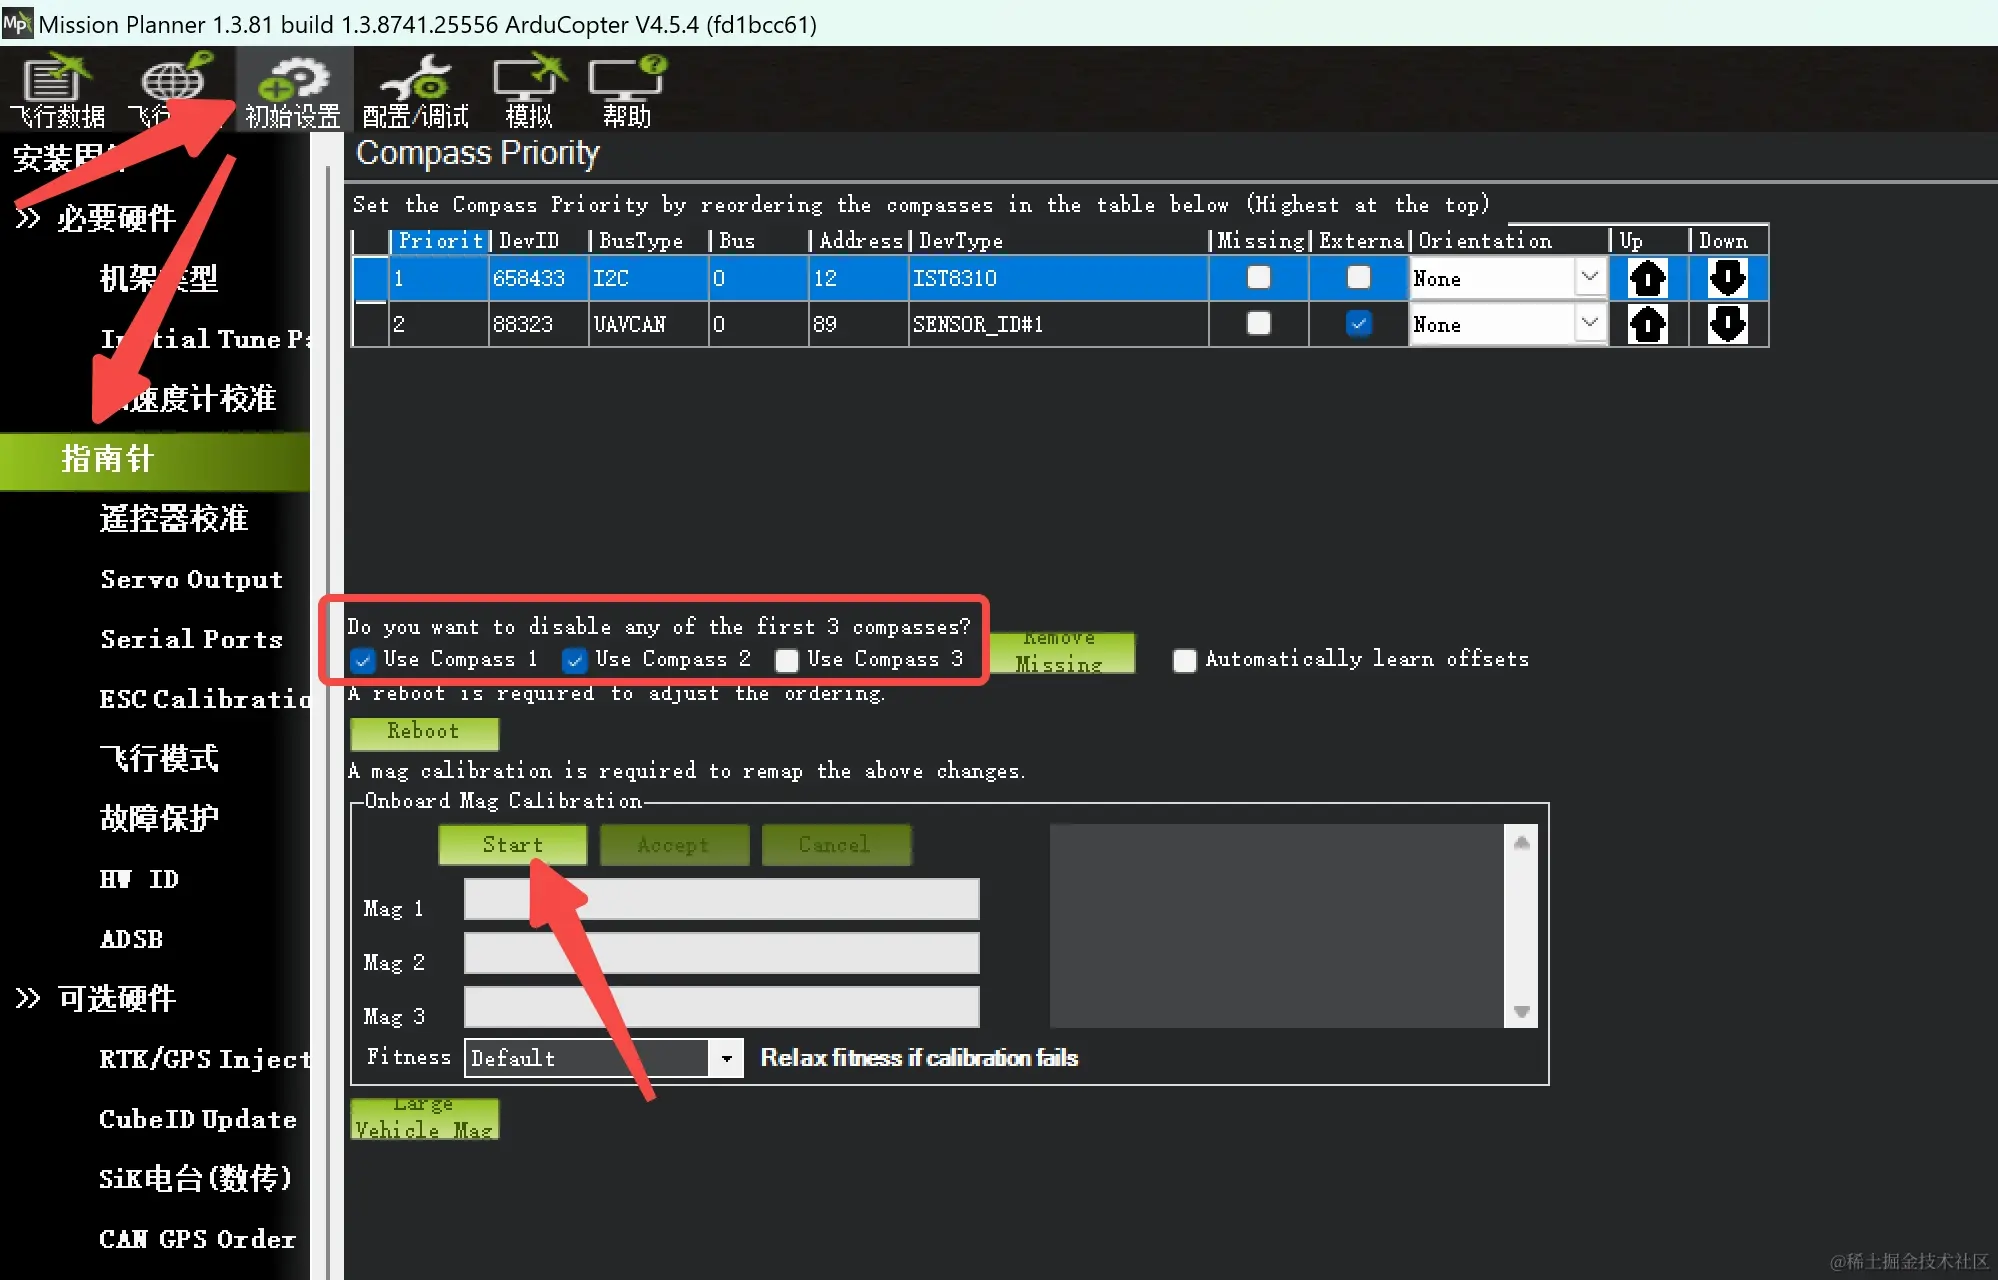Select Servo Output in the sidebar

(191, 579)
